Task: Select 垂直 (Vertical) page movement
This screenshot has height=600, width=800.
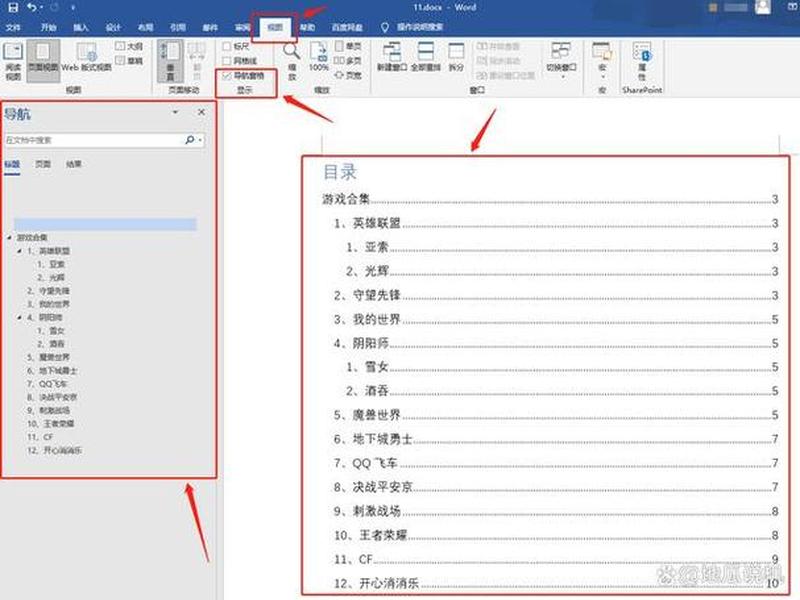Action: pyautogui.click(x=170, y=61)
